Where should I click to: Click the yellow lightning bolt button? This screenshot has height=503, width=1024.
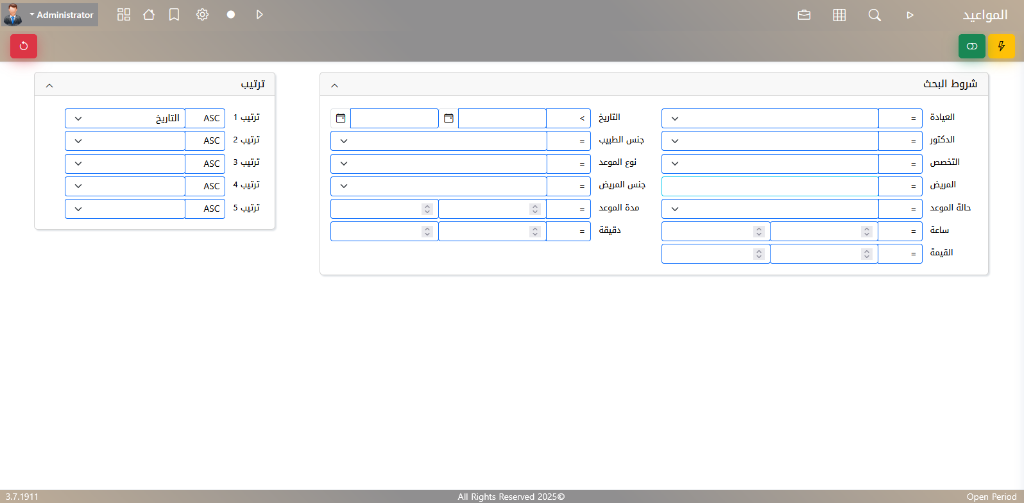click(x=1001, y=46)
